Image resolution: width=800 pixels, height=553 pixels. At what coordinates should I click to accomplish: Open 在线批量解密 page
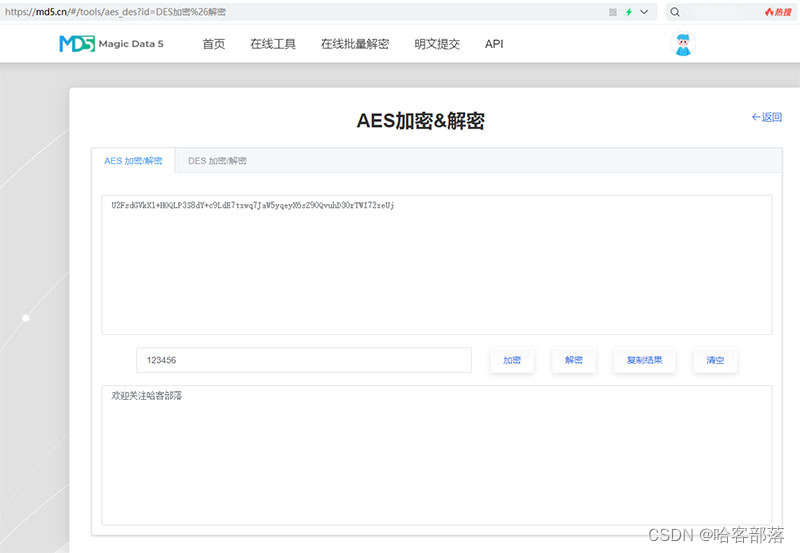point(355,44)
